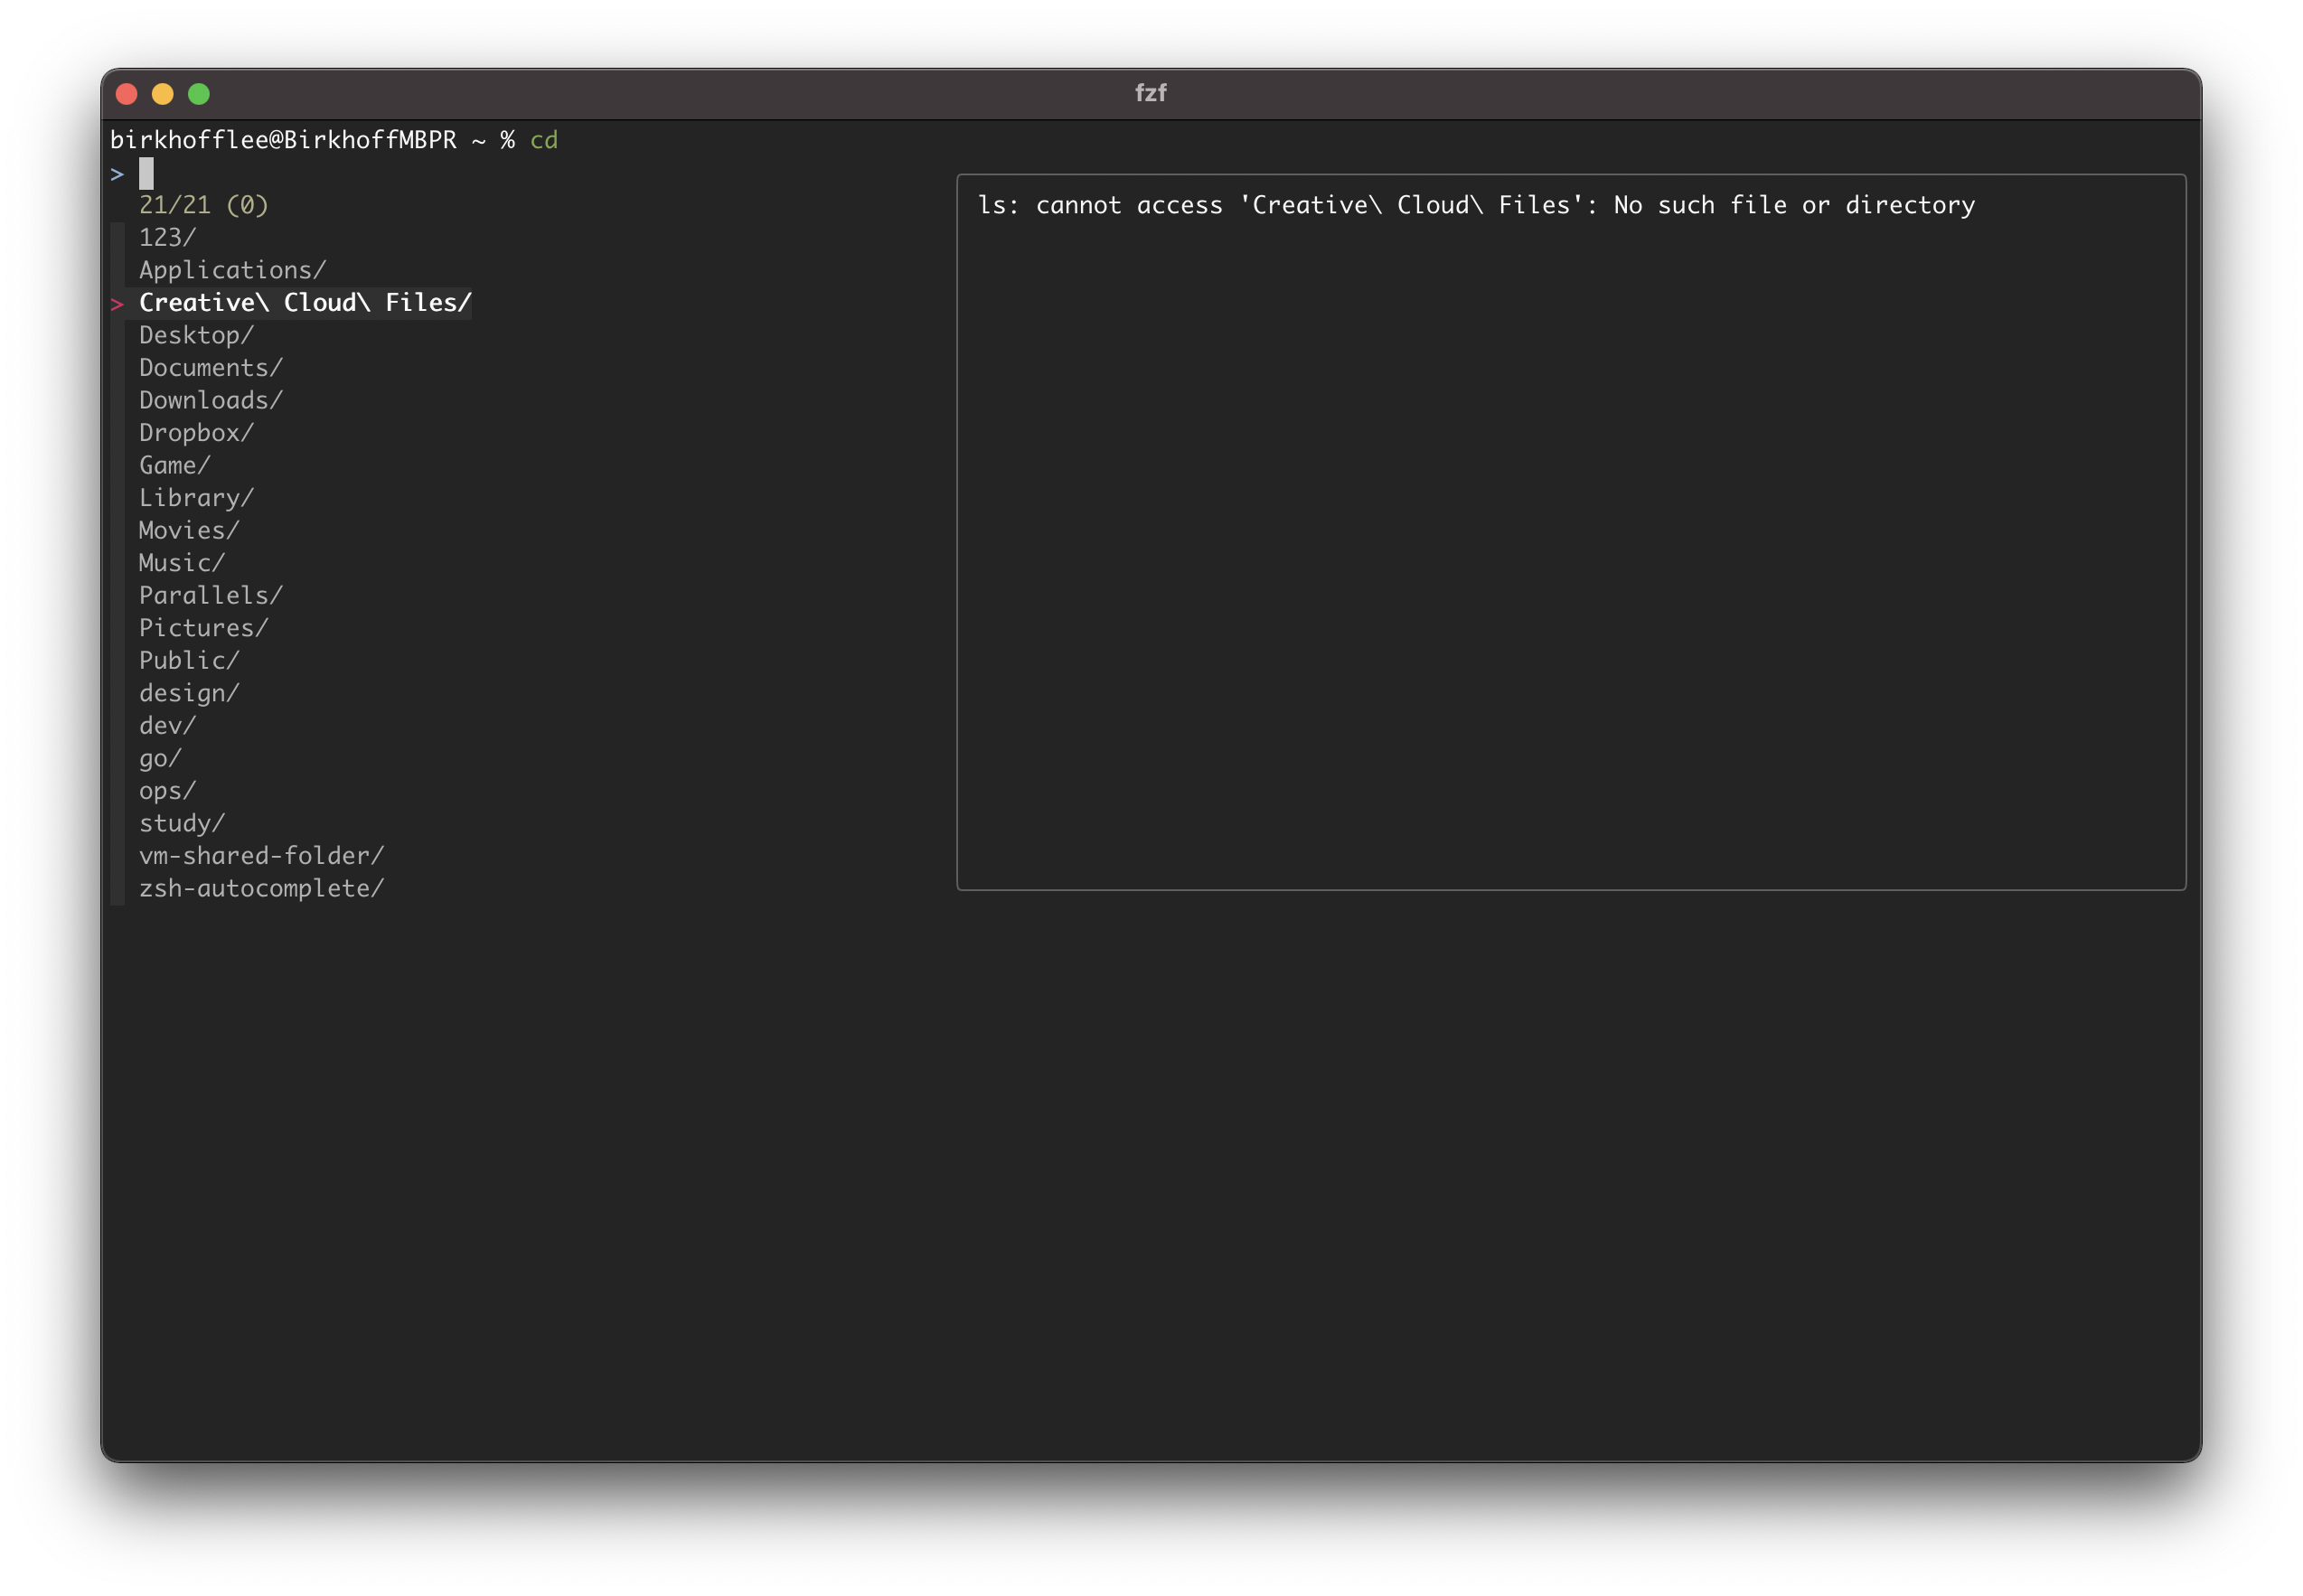Select the Downloads/ folder in the list
This screenshot has height=1596, width=2303.
pos(209,399)
